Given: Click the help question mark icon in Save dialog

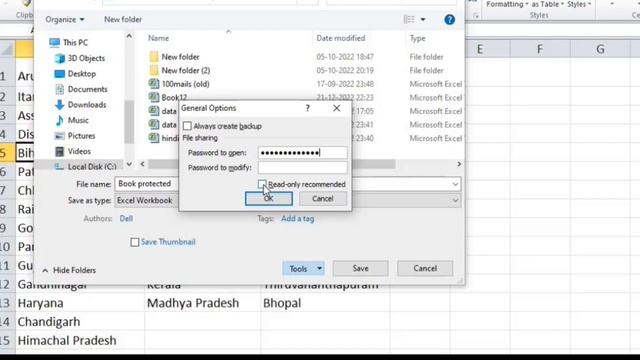Looking at the screenshot, I should [449, 20].
